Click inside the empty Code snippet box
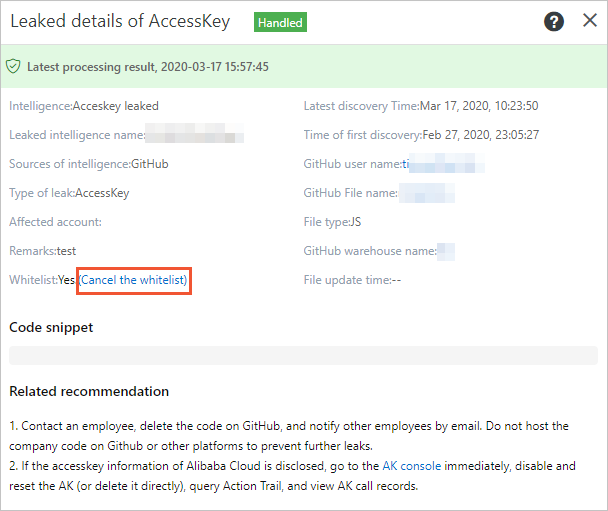Viewport: 608px width, 511px height. [x=303, y=356]
